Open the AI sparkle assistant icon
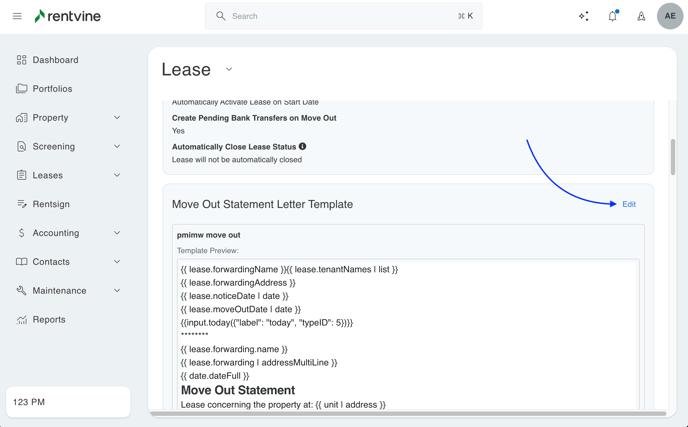The height and width of the screenshot is (427, 688). click(x=584, y=16)
